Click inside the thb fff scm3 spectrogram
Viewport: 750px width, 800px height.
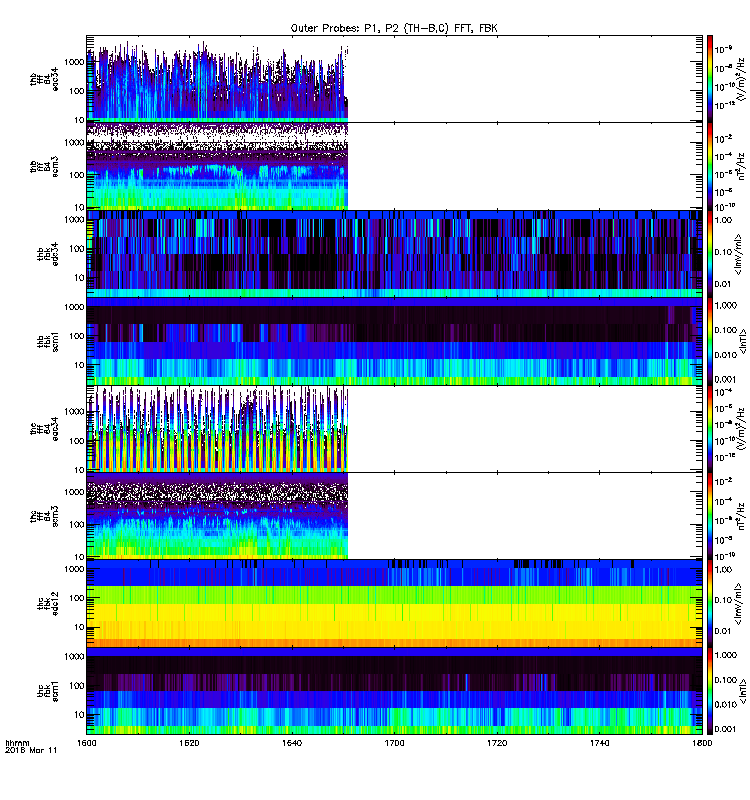[x=217, y=166]
